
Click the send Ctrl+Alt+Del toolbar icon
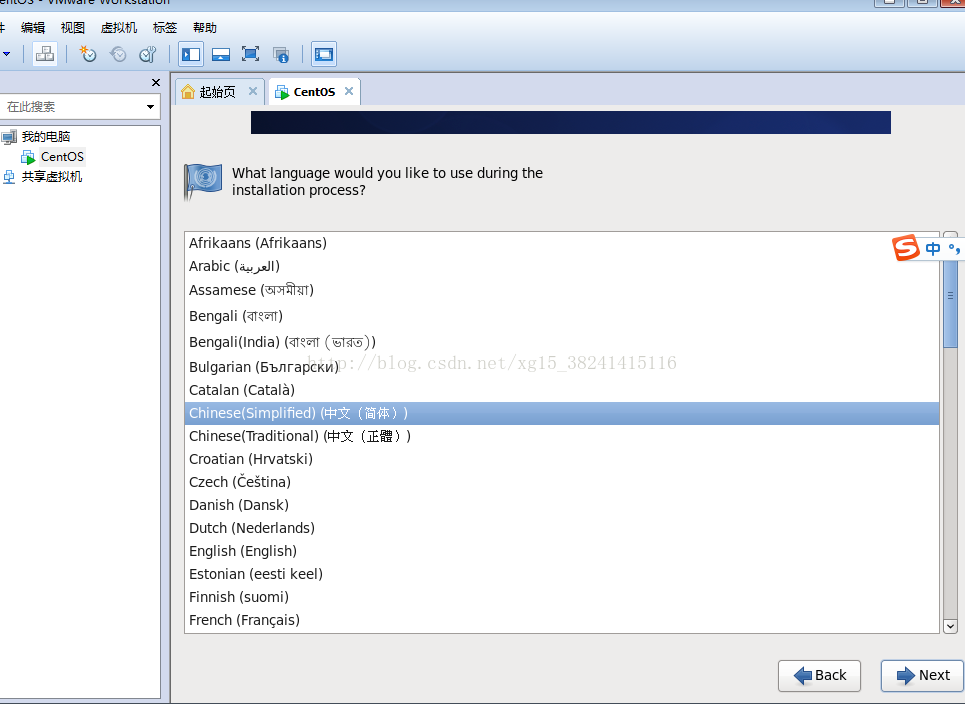[x=44, y=54]
